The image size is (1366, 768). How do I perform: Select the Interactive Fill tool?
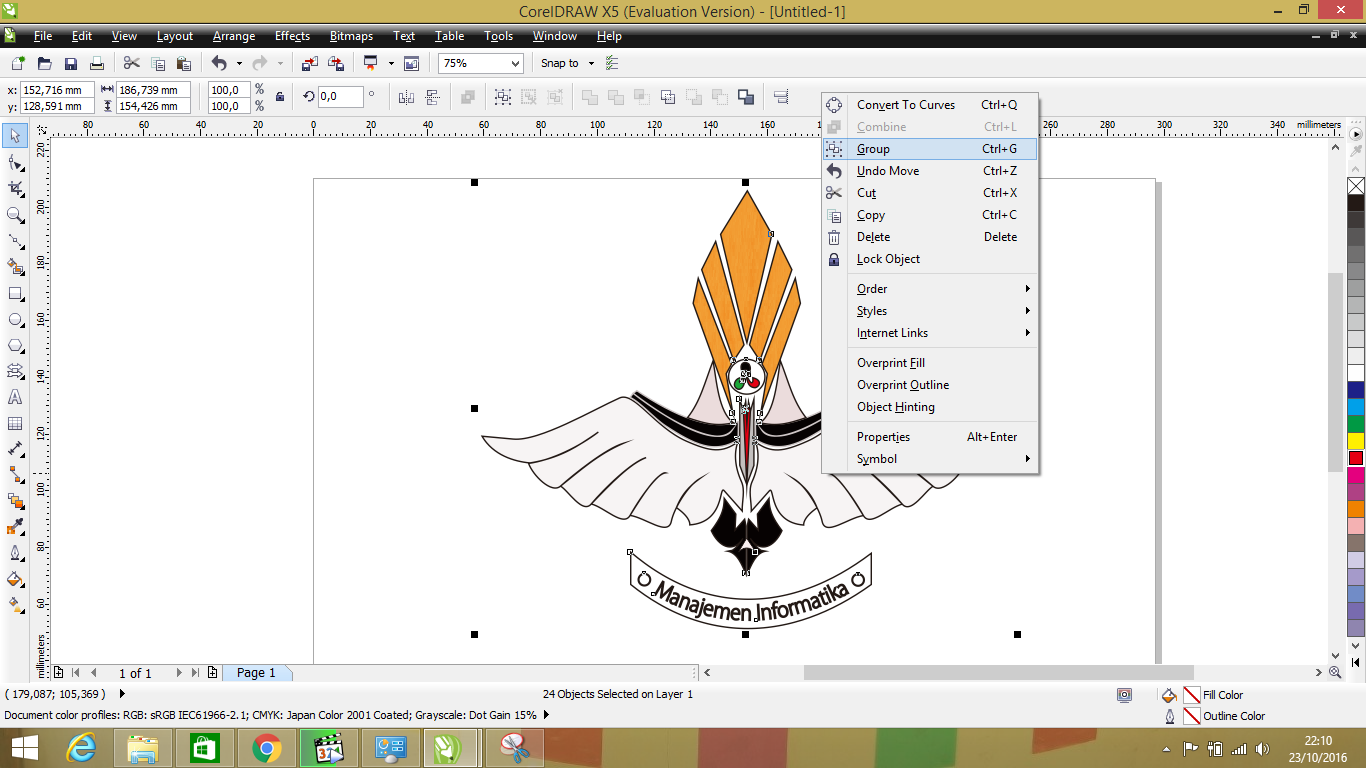point(16,605)
